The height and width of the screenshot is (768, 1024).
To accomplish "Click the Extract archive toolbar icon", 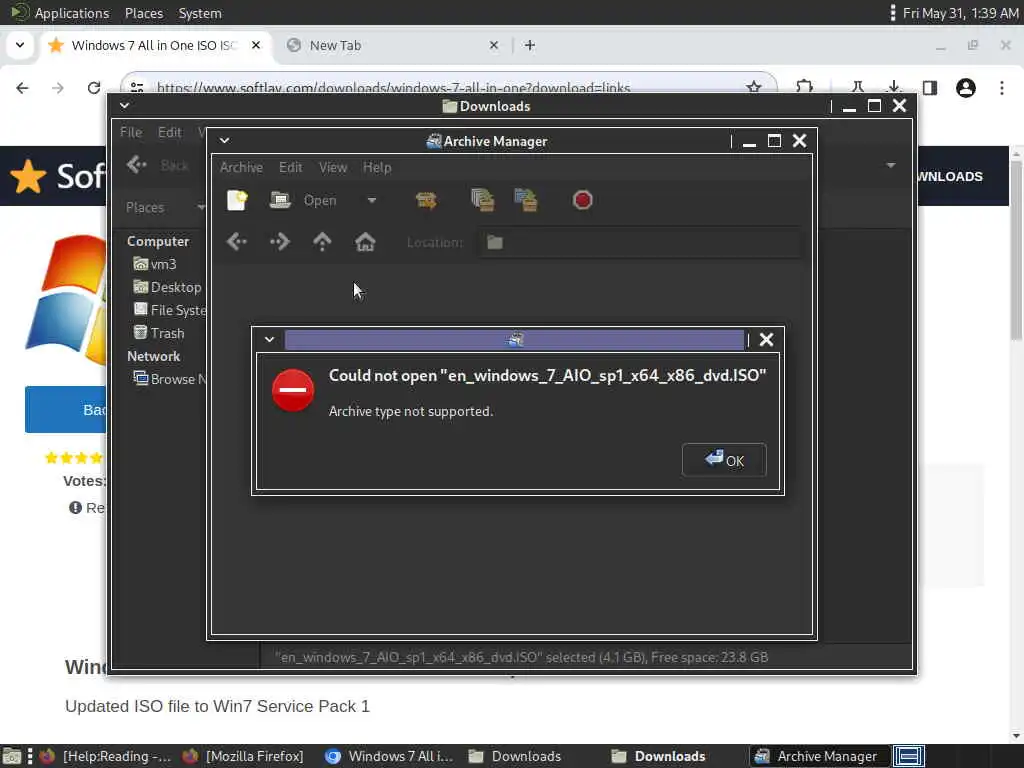I will (426, 200).
